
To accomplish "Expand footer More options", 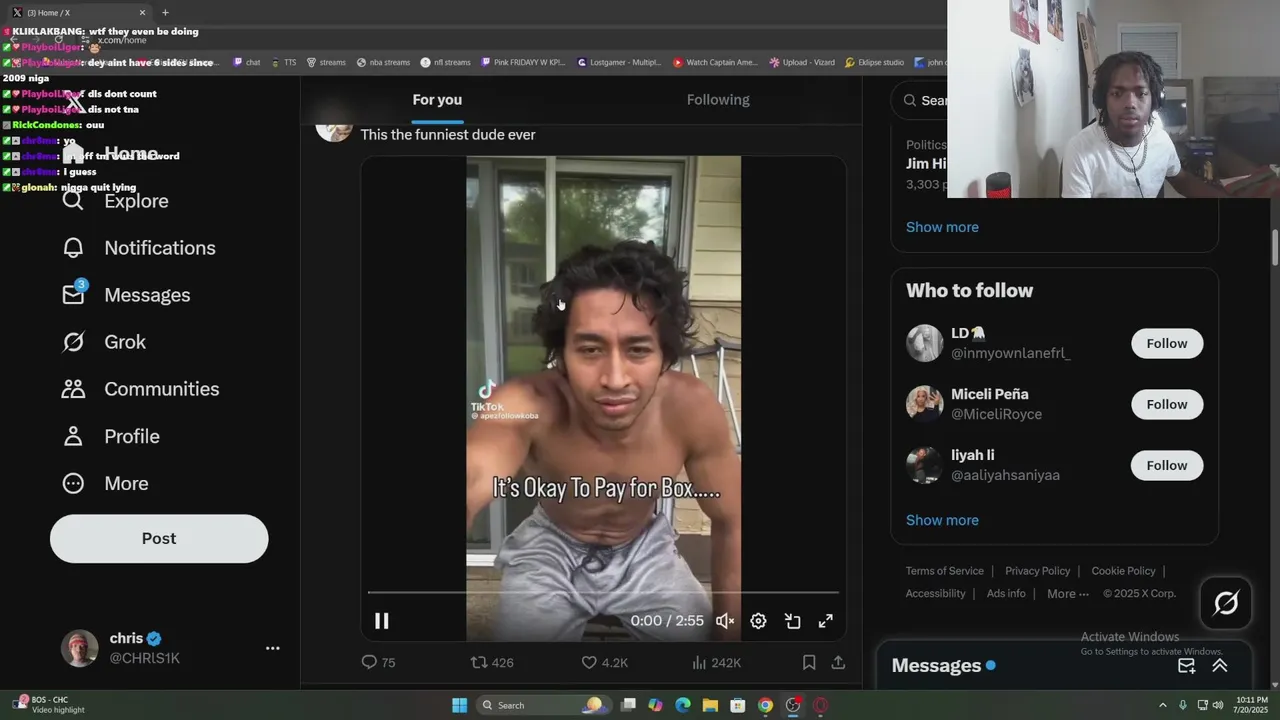I will click(1068, 594).
